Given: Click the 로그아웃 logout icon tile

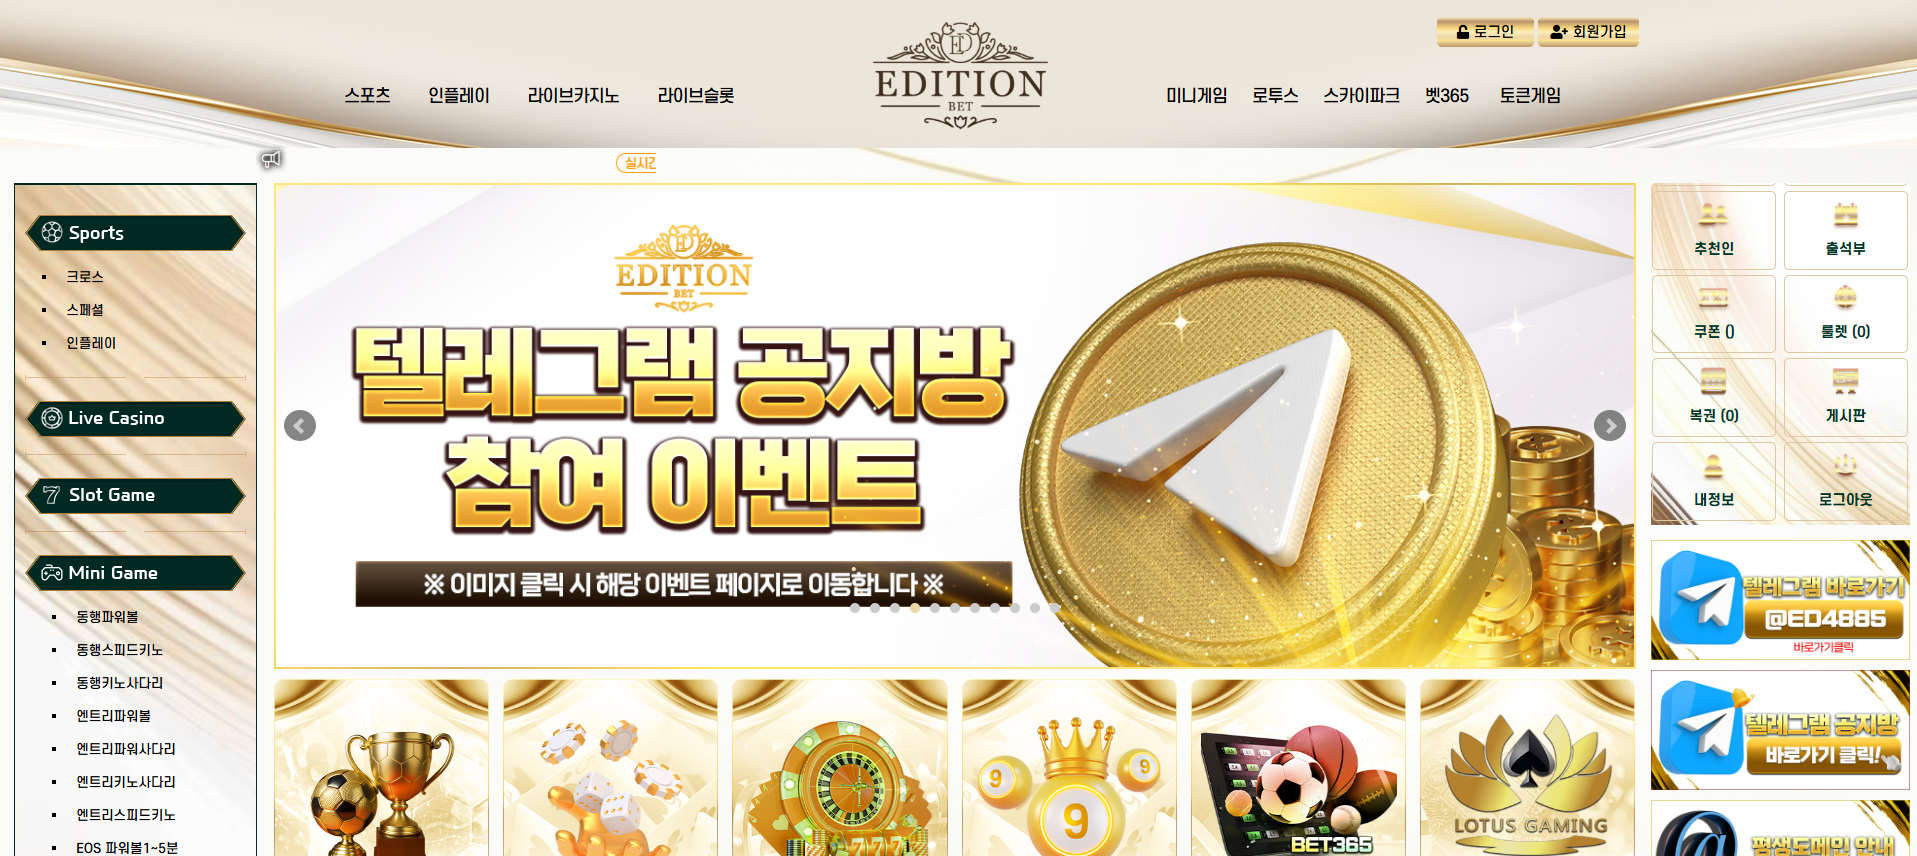Looking at the screenshot, I should click(1845, 481).
